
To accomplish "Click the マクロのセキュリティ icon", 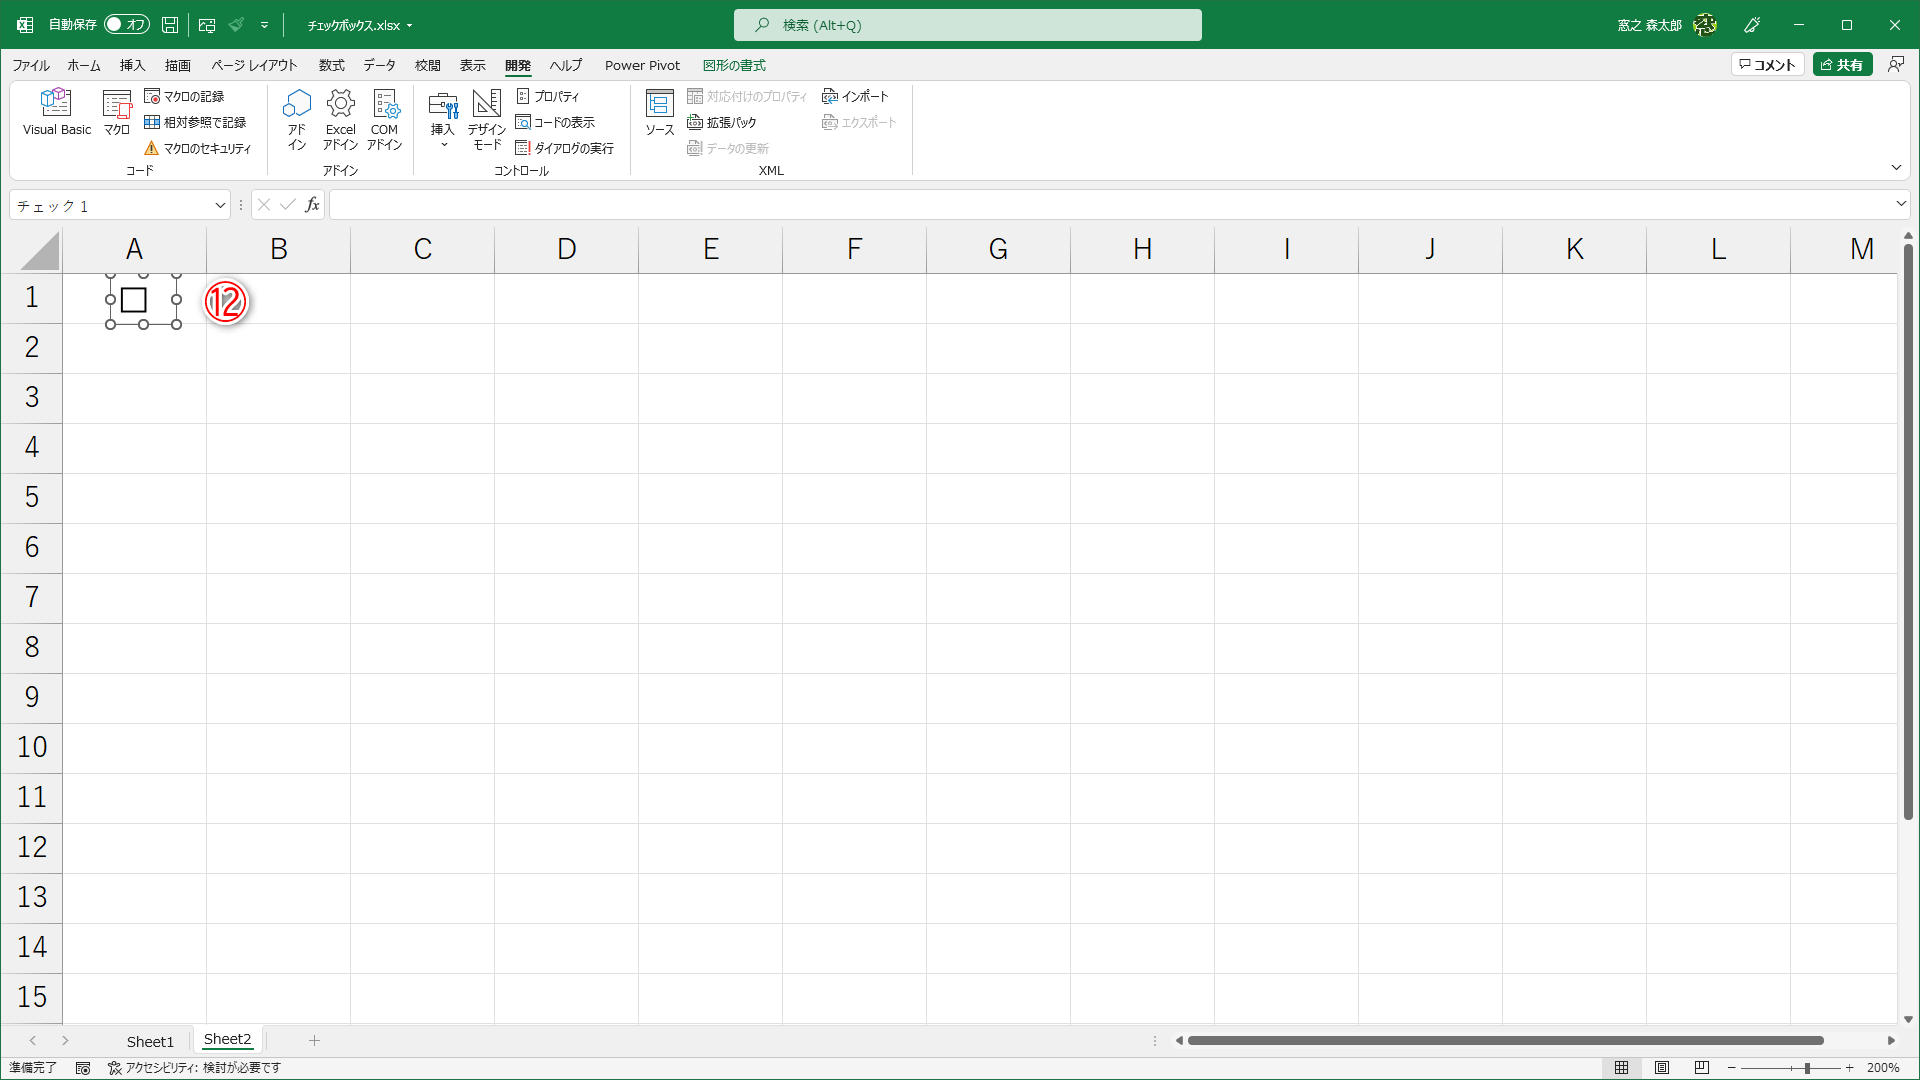I will 197,147.
